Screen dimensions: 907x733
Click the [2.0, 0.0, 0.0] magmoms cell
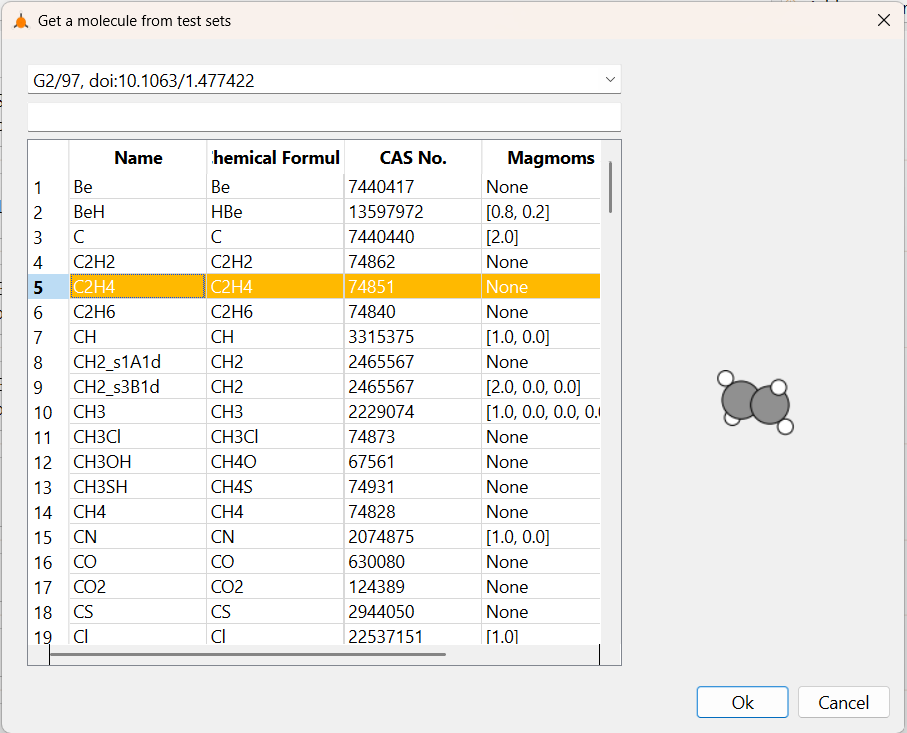tap(541, 386)
